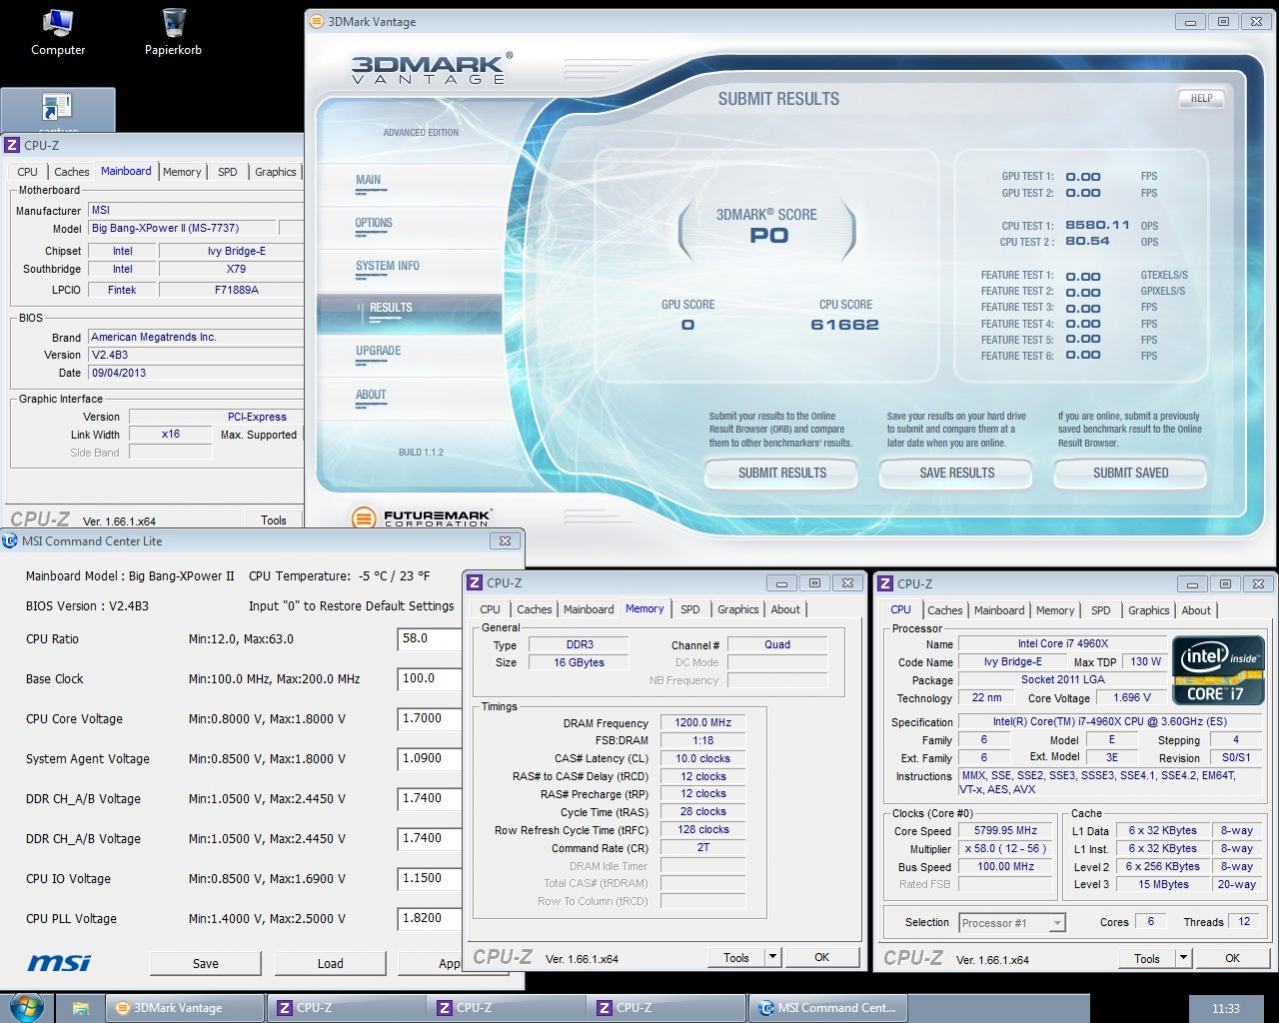Click OK in Memory CPU-Z window

pyautogui.click(x=821, y=957)
